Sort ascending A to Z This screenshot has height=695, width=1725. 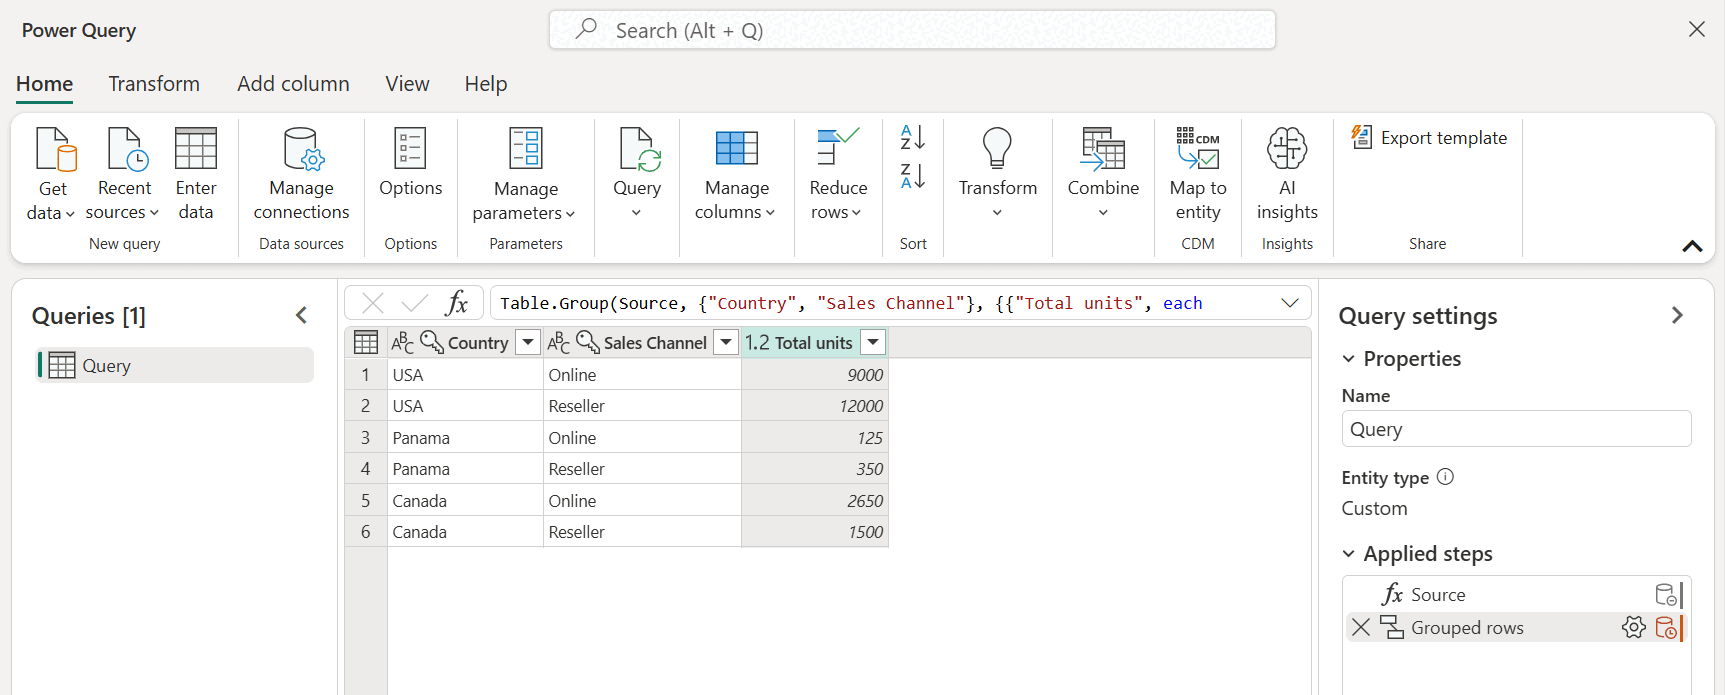click(913, 137)
